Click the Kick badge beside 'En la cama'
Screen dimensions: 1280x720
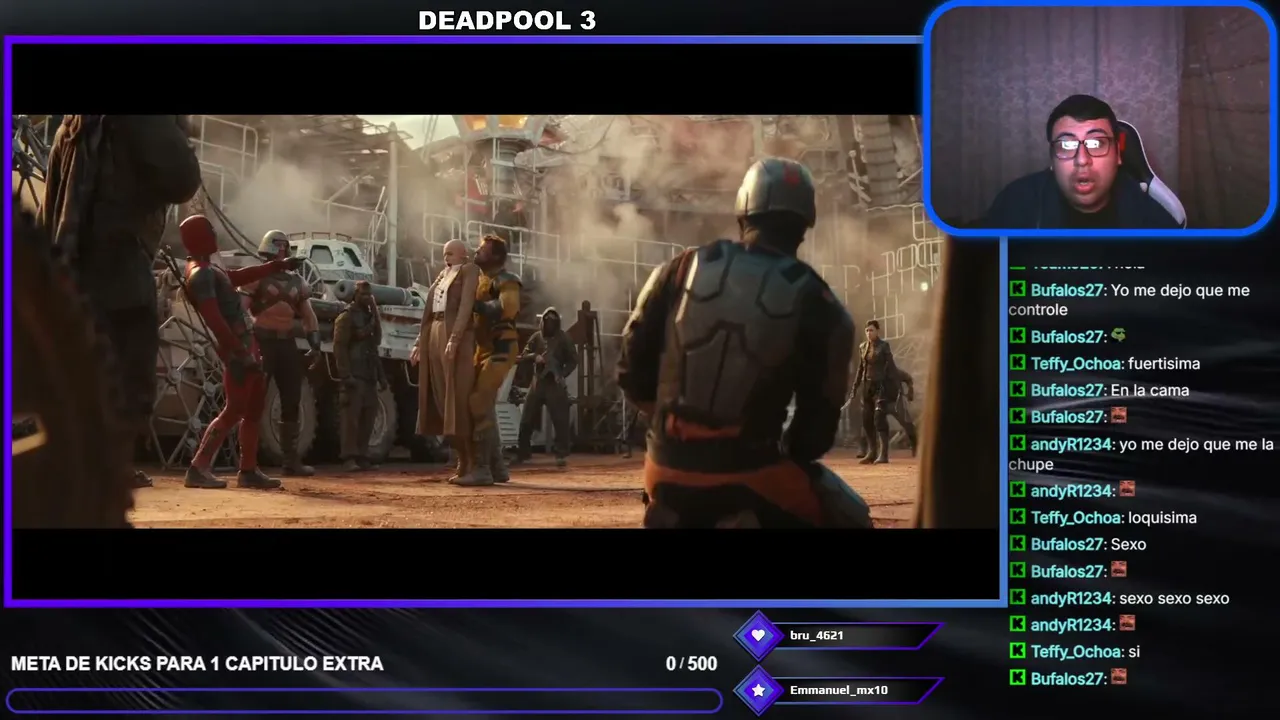[x=1017, y=390]
